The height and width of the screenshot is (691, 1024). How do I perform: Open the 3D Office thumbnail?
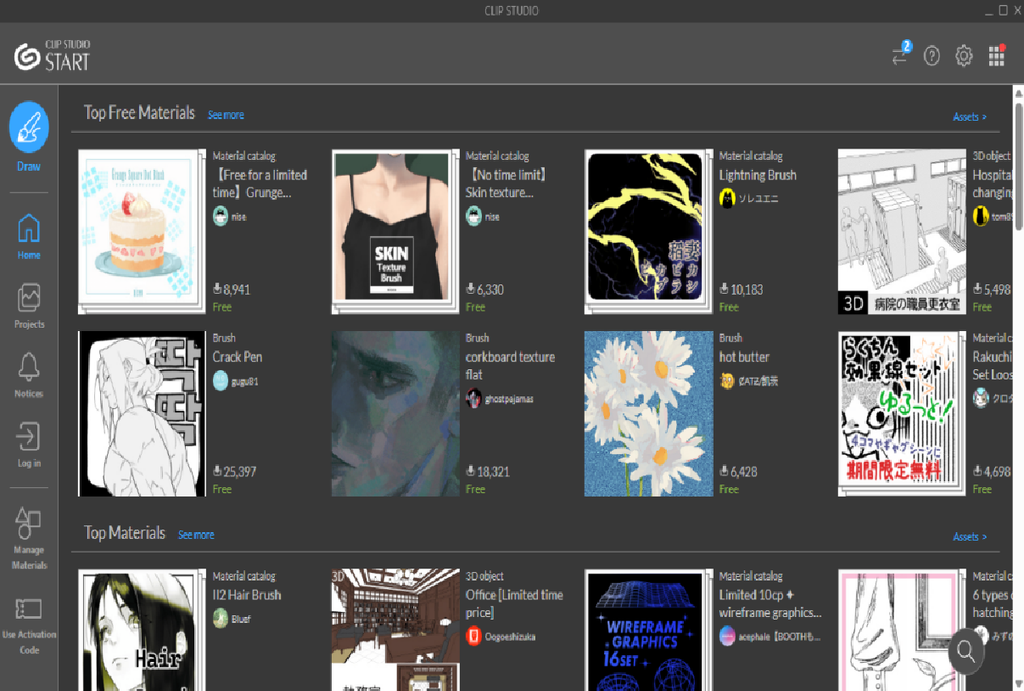click(x=394, y=630)
